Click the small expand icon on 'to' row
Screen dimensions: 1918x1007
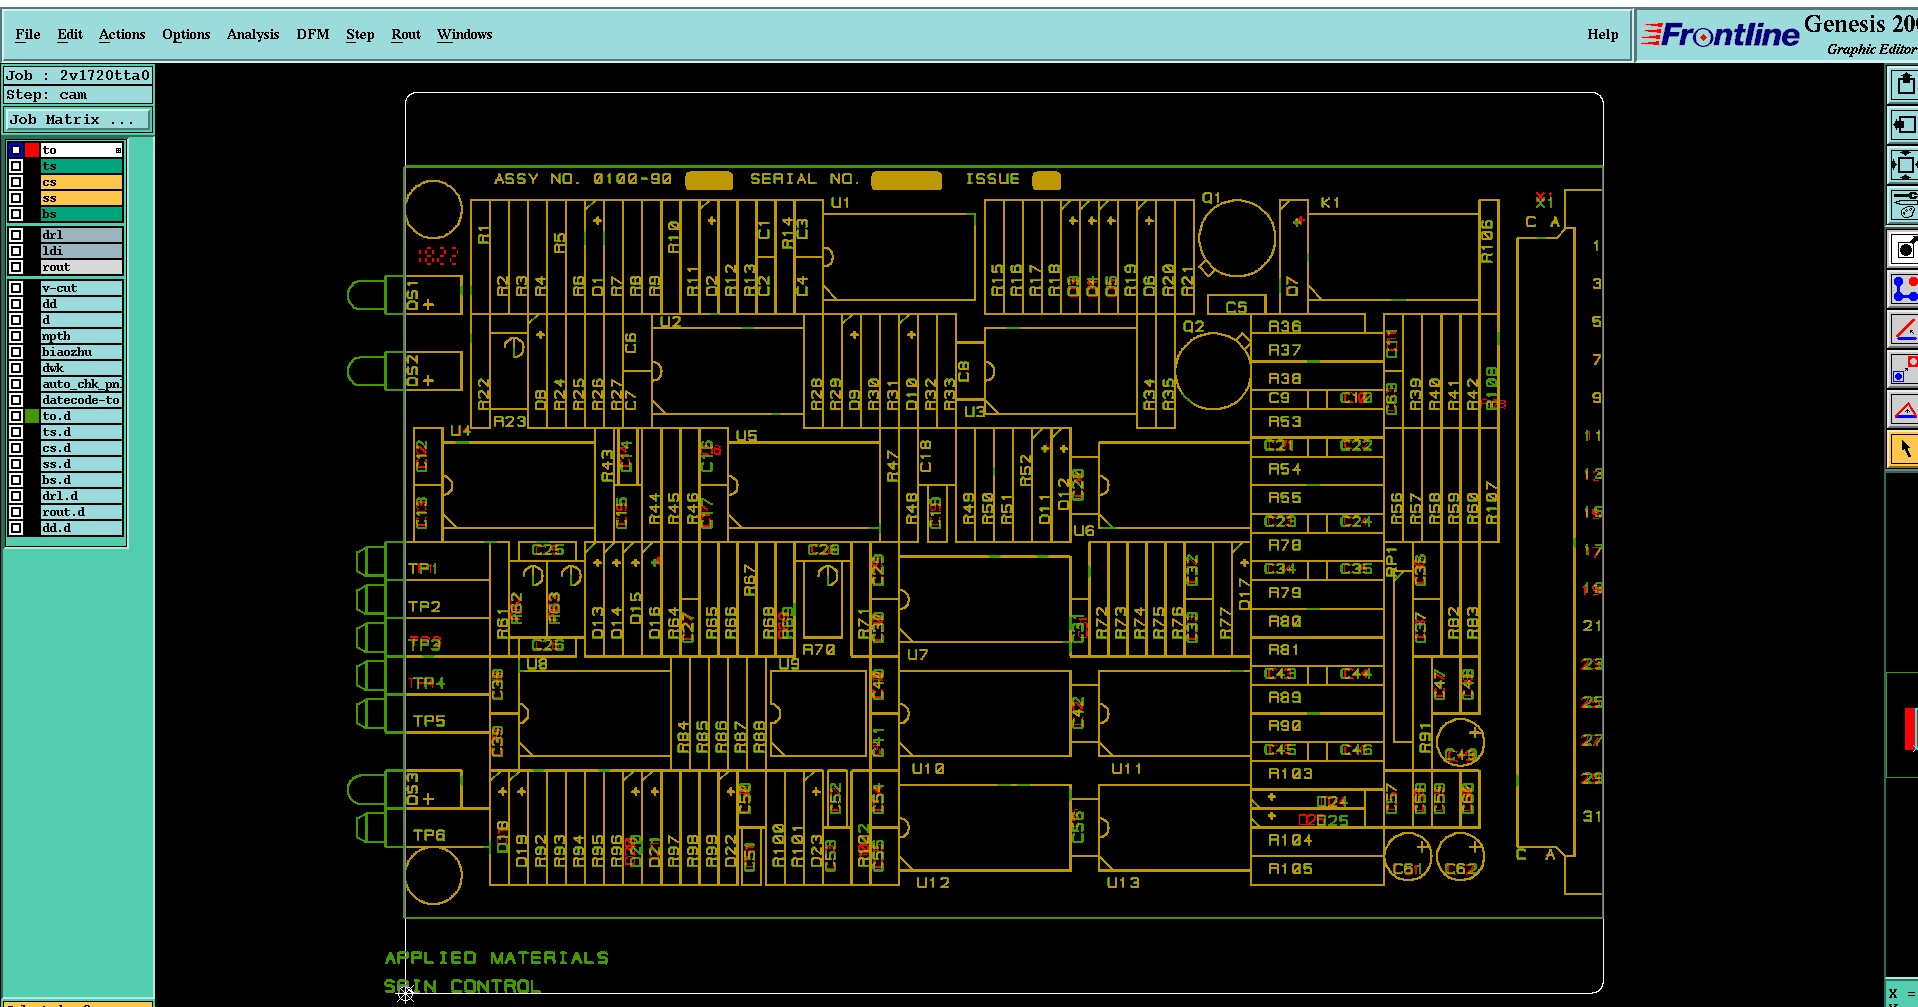[x=118, y=150]
